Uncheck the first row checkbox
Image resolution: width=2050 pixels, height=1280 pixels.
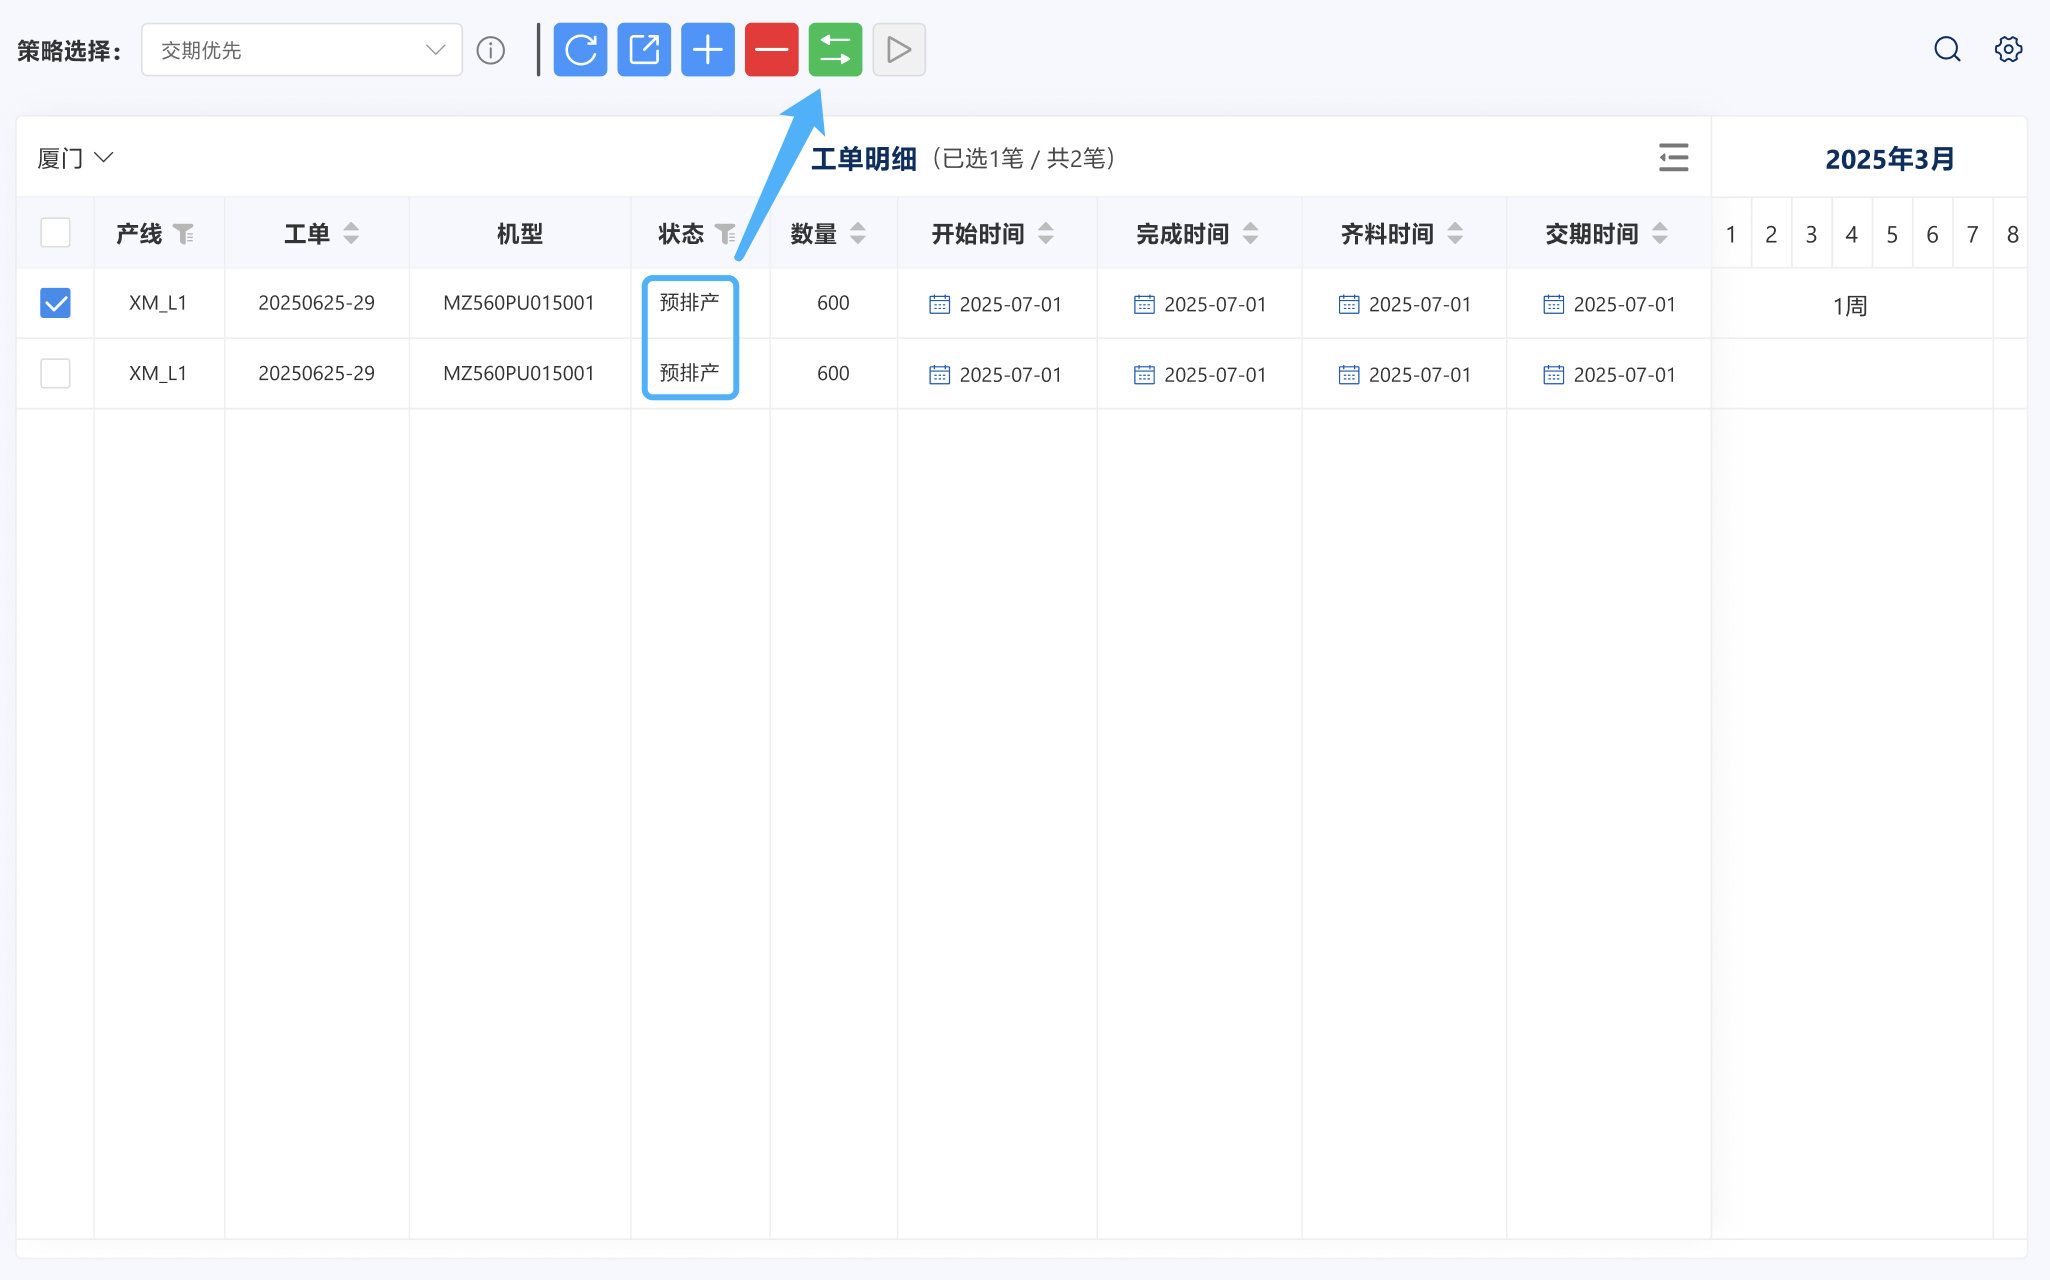[x=55, y=303]
